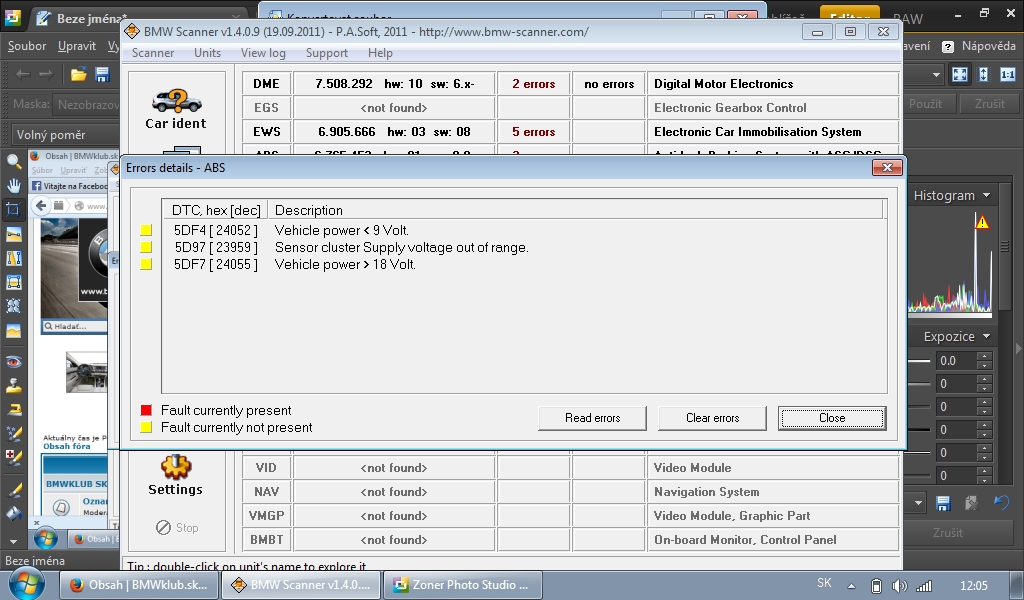Open the Units menu
The height and width of the screenshot is (600, 1024).
click(x=207, y=53)
